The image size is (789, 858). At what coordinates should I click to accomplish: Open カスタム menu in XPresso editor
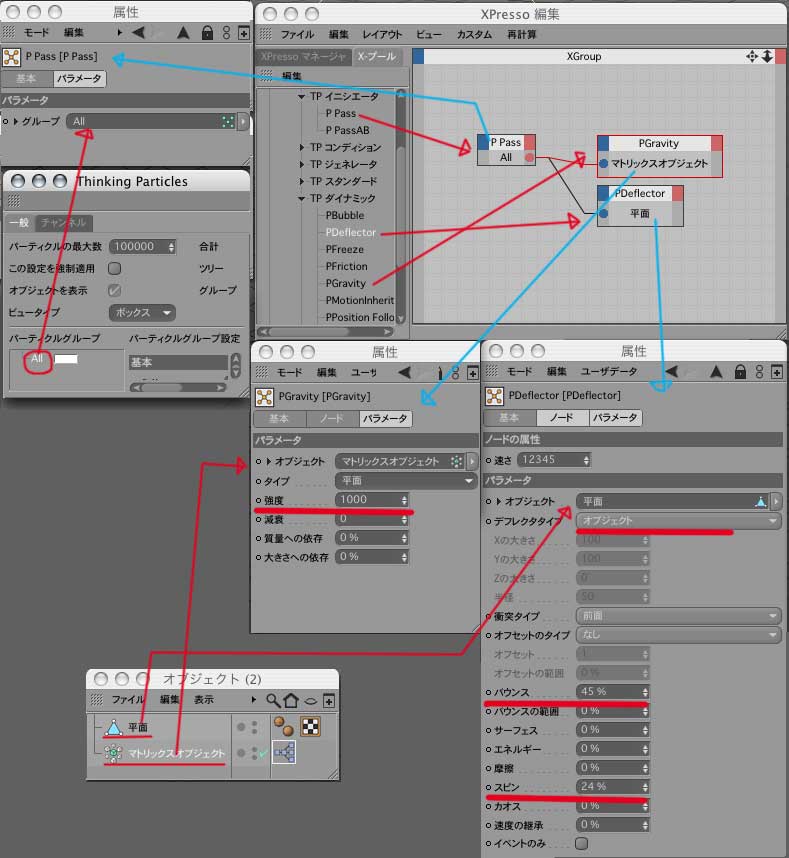point(474,34)
